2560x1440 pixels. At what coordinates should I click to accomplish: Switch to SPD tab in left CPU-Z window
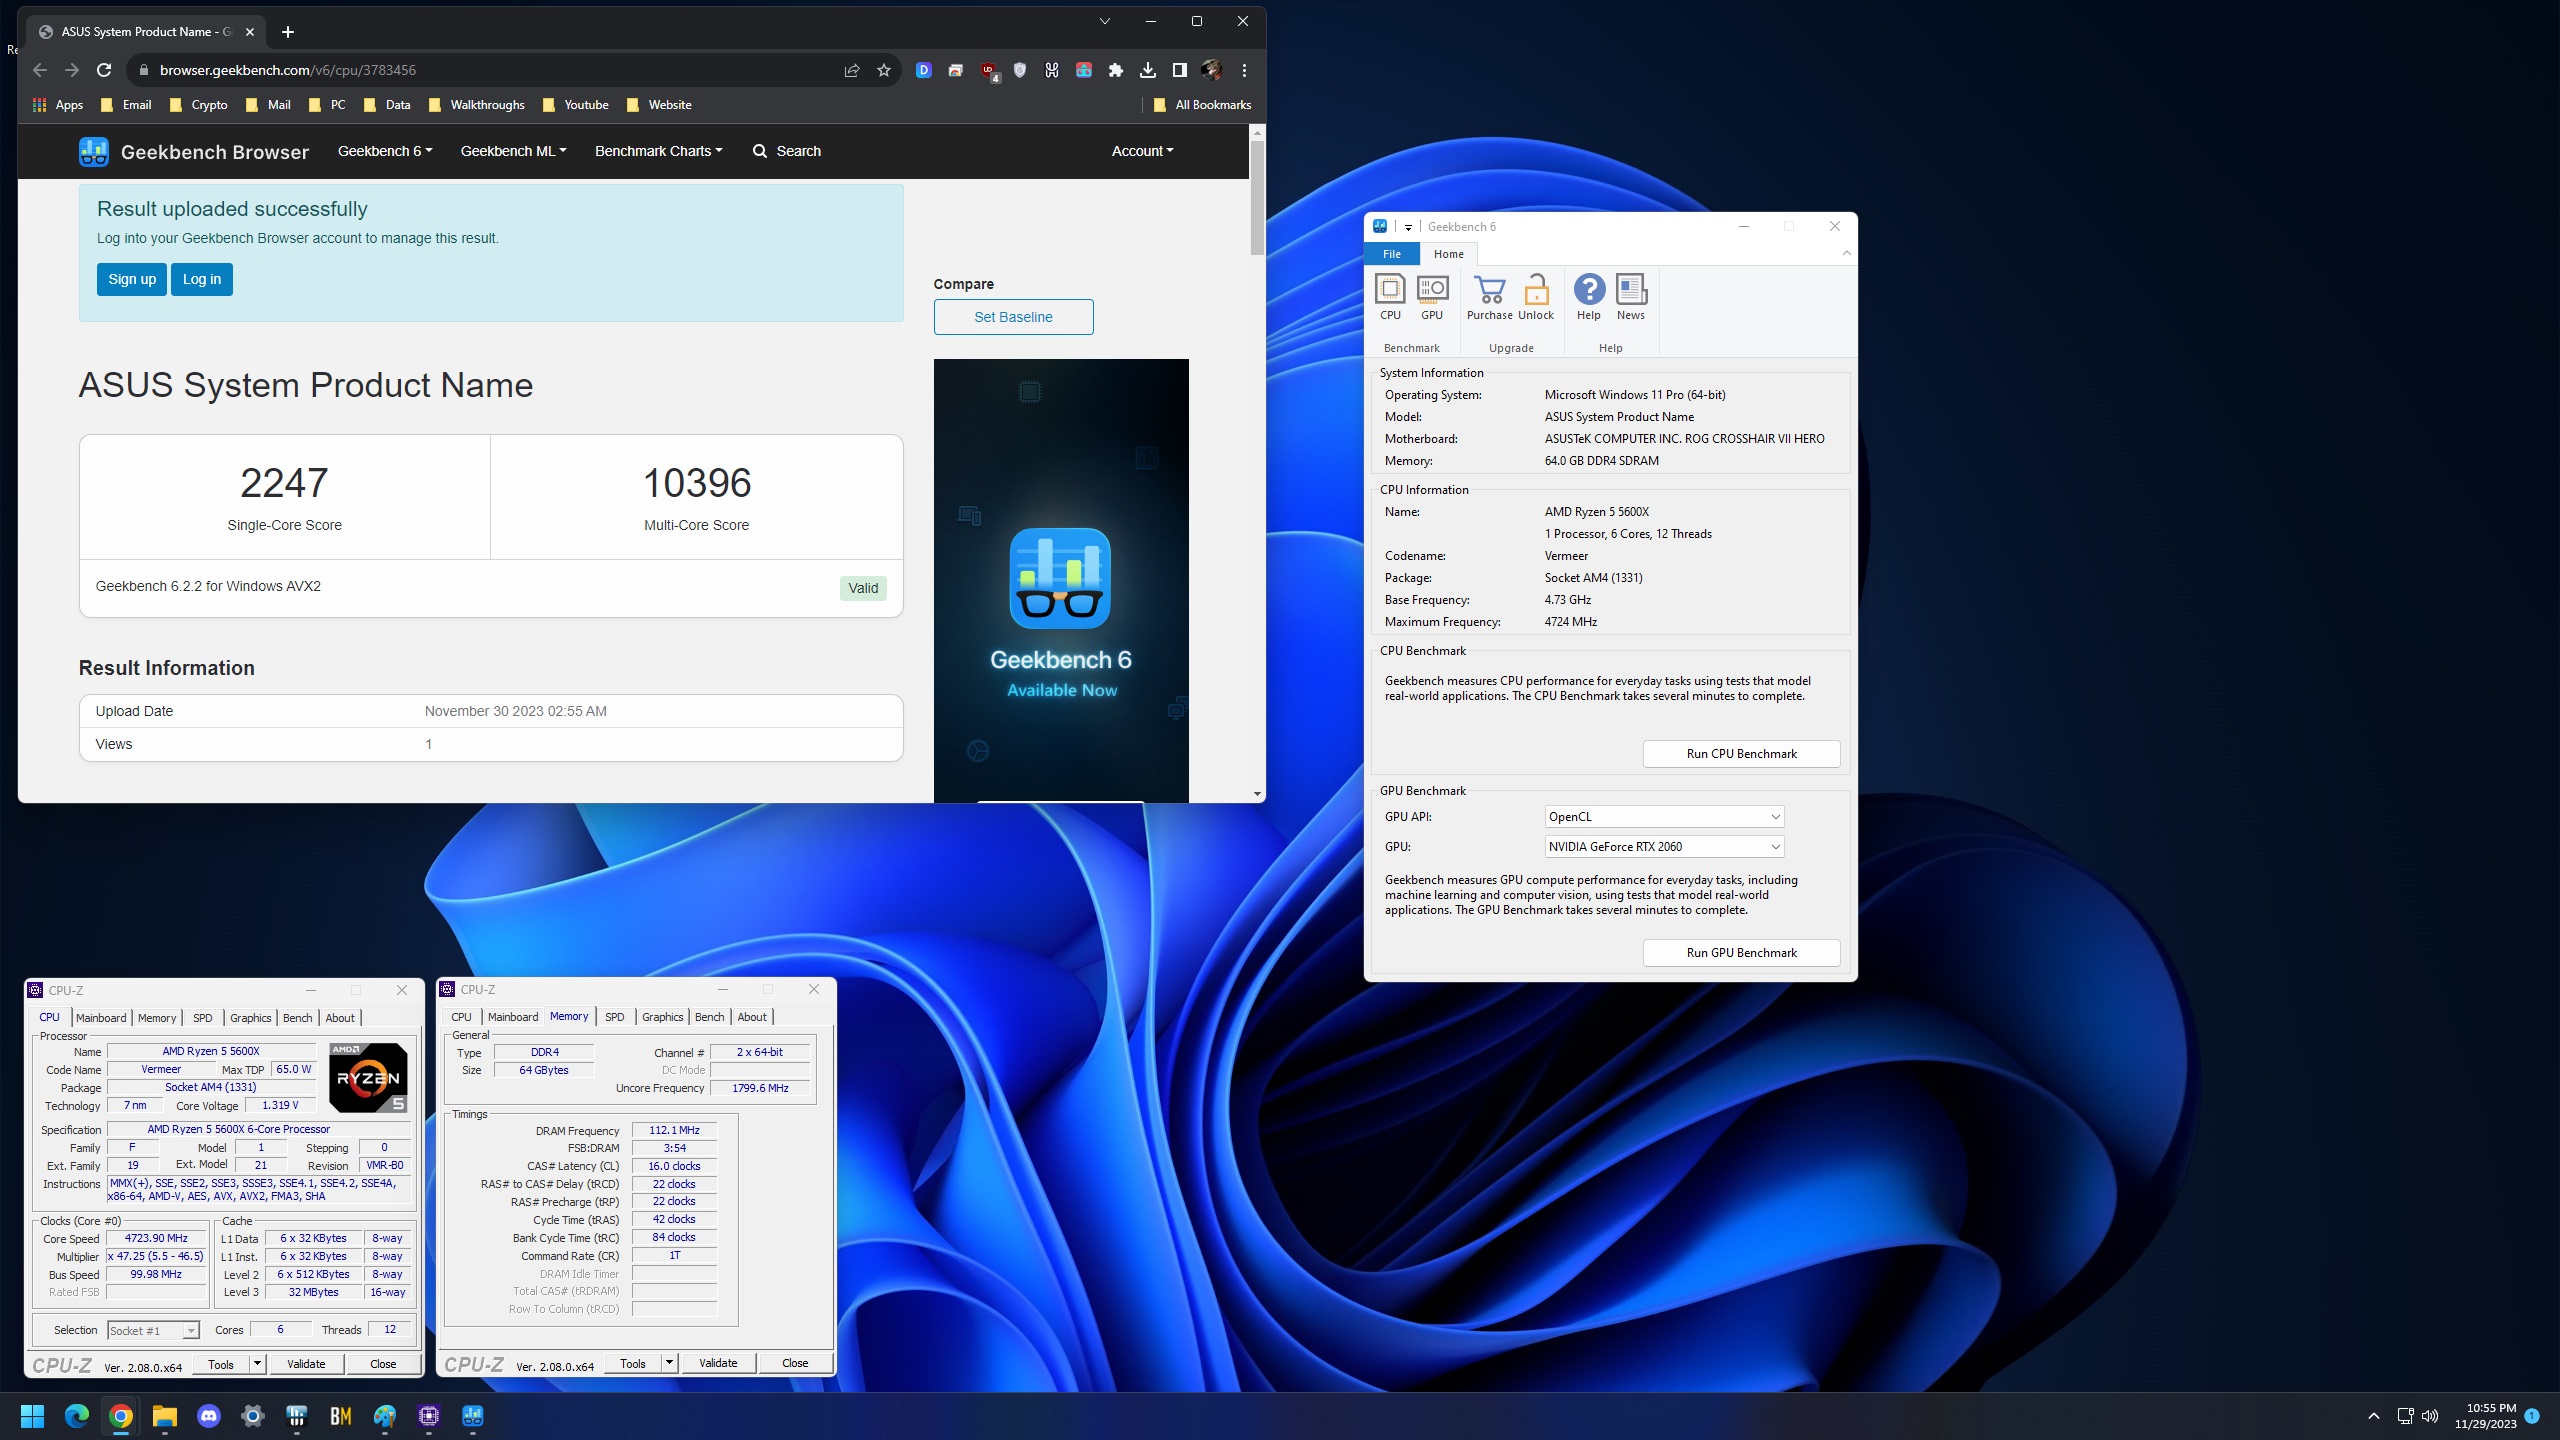point(202,1018)
